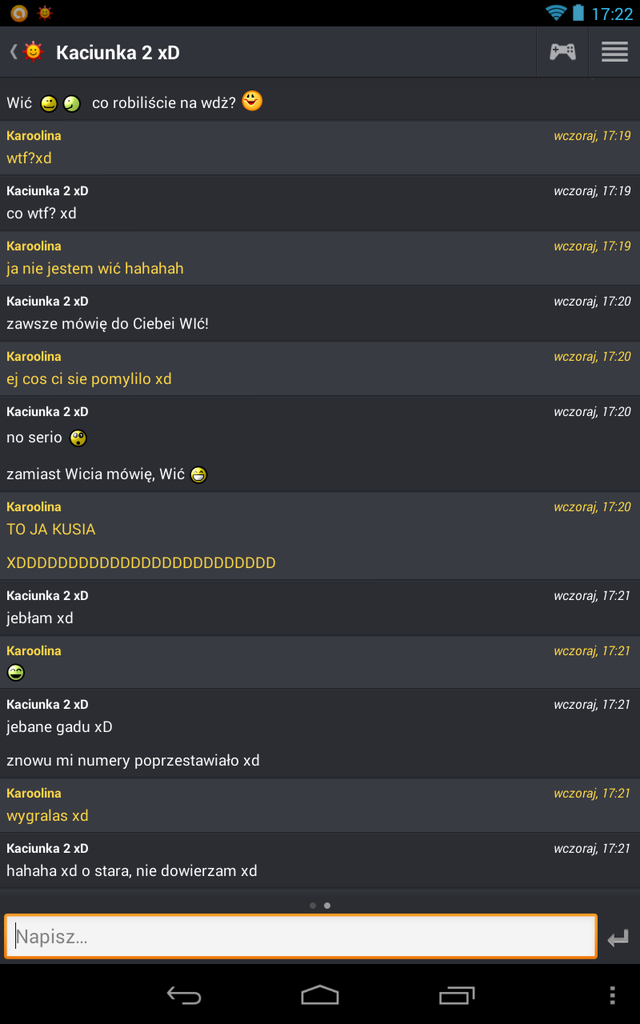Tap the sun notification icon in status bar
640x1024 pixels.
coord(44,12)
